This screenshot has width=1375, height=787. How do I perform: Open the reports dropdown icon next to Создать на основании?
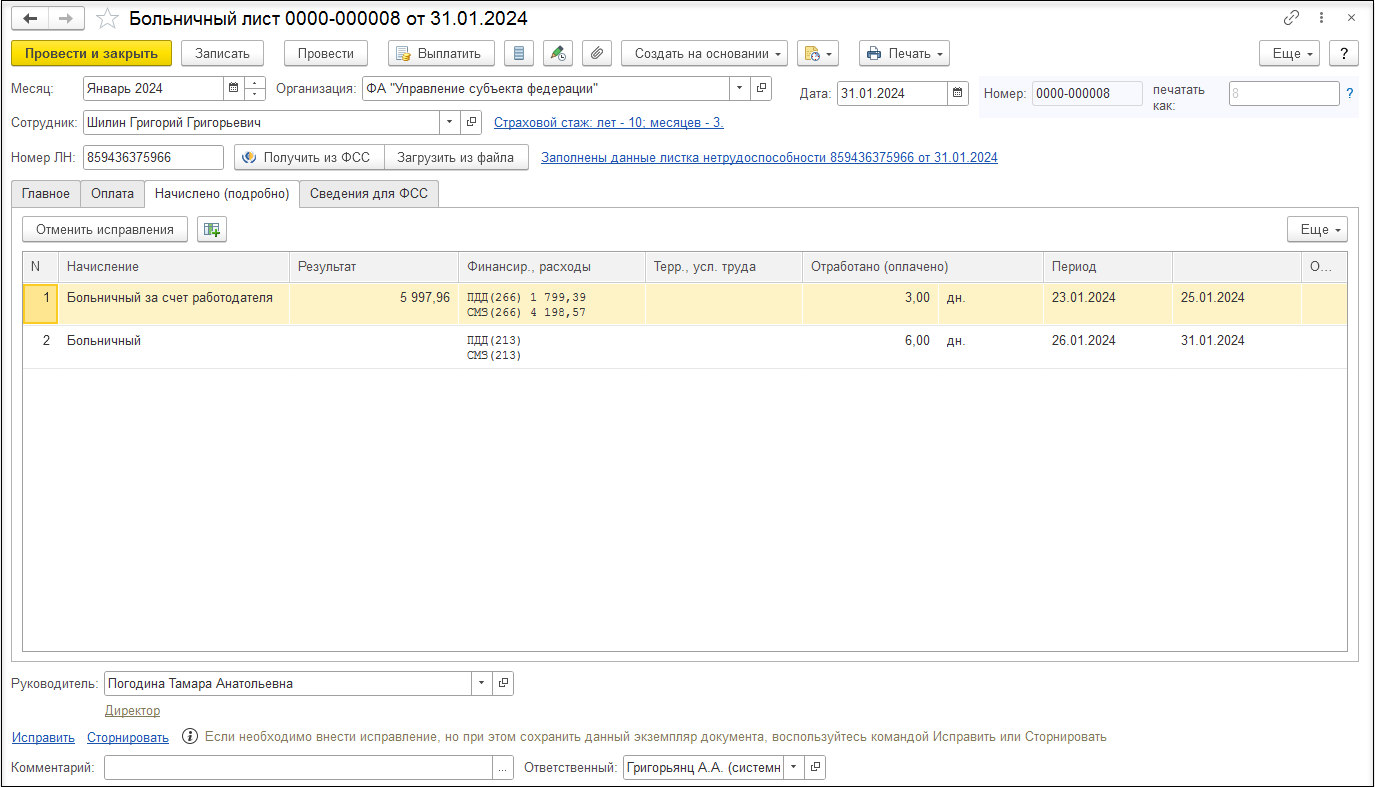point(817,53)
